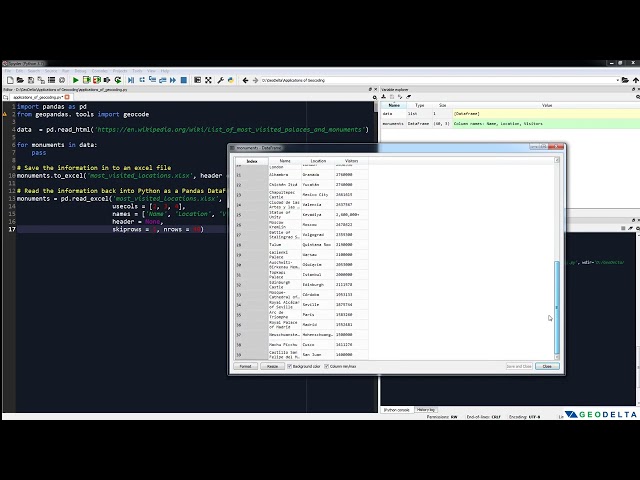This screenshot has height=480, width=640.
Task: Open the Debug menu
Action: [x=80, y=71]
